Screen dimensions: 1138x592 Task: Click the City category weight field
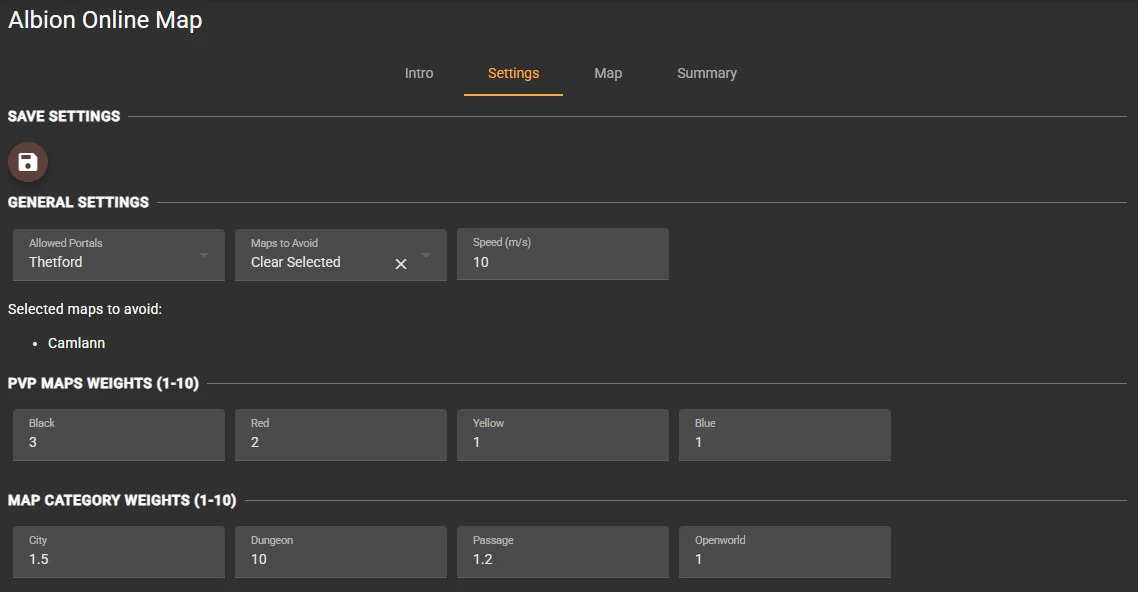(x=118, y=559)
